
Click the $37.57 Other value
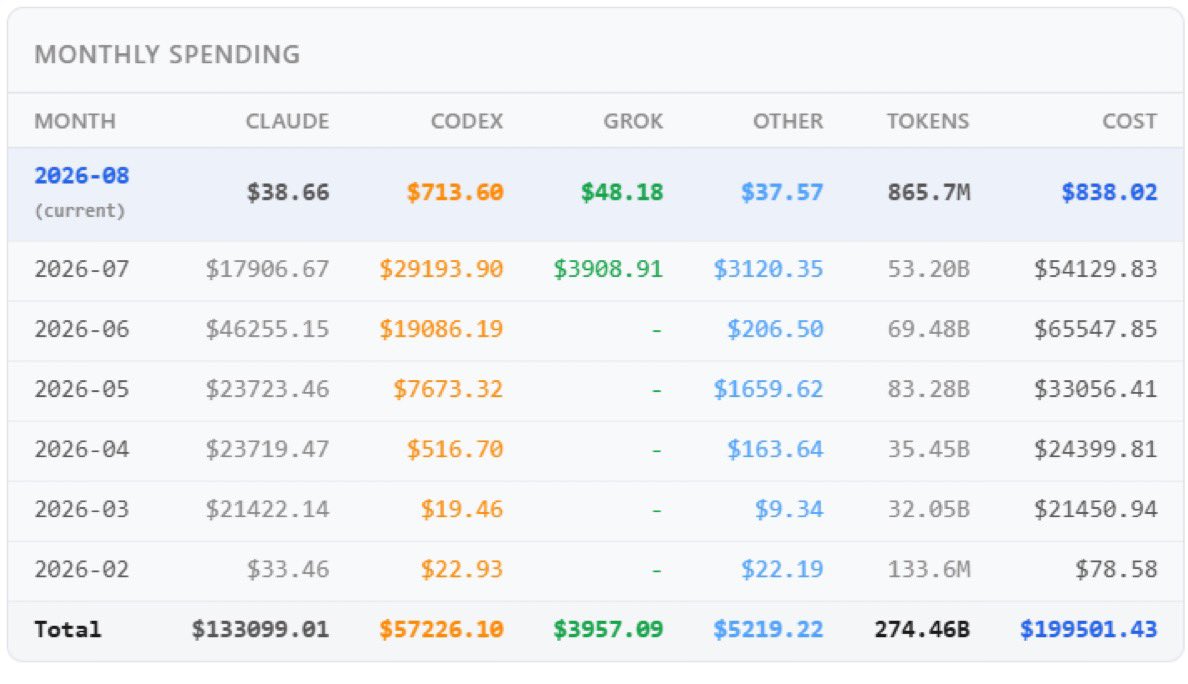click(782, 192)
